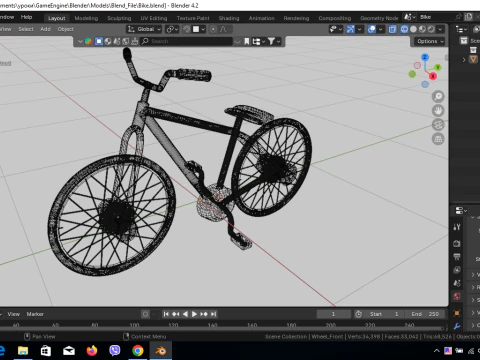Play the animation forward
The image size is (480, 360).
click(x=194, y=314)
